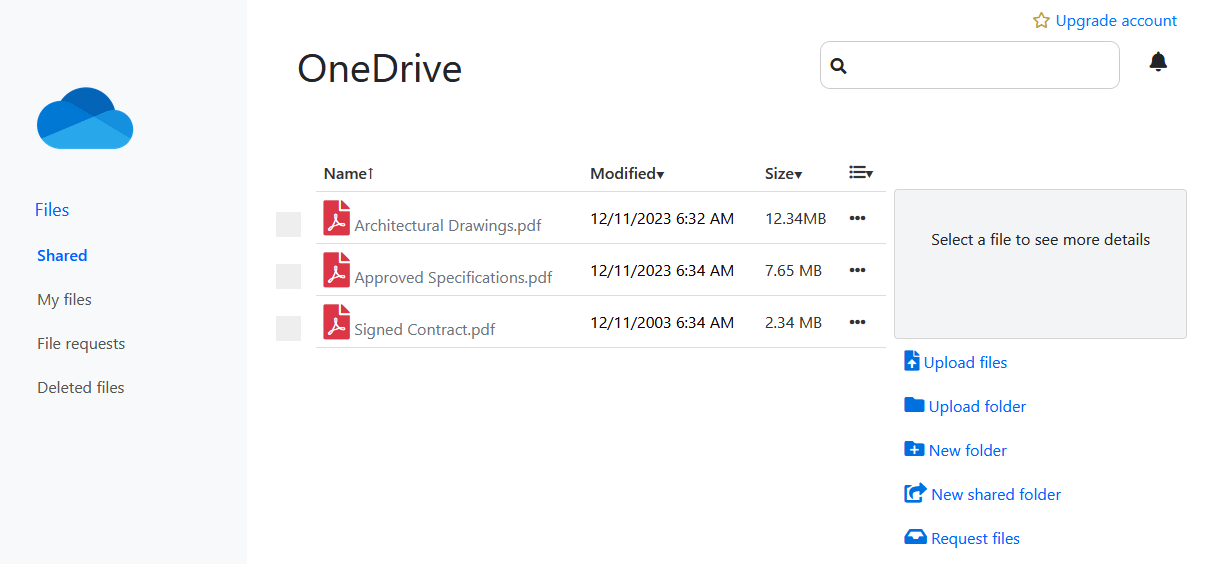Click the Upgrade account star icon
Screen dimensions: 1206x564
(x=1041, y=20)
